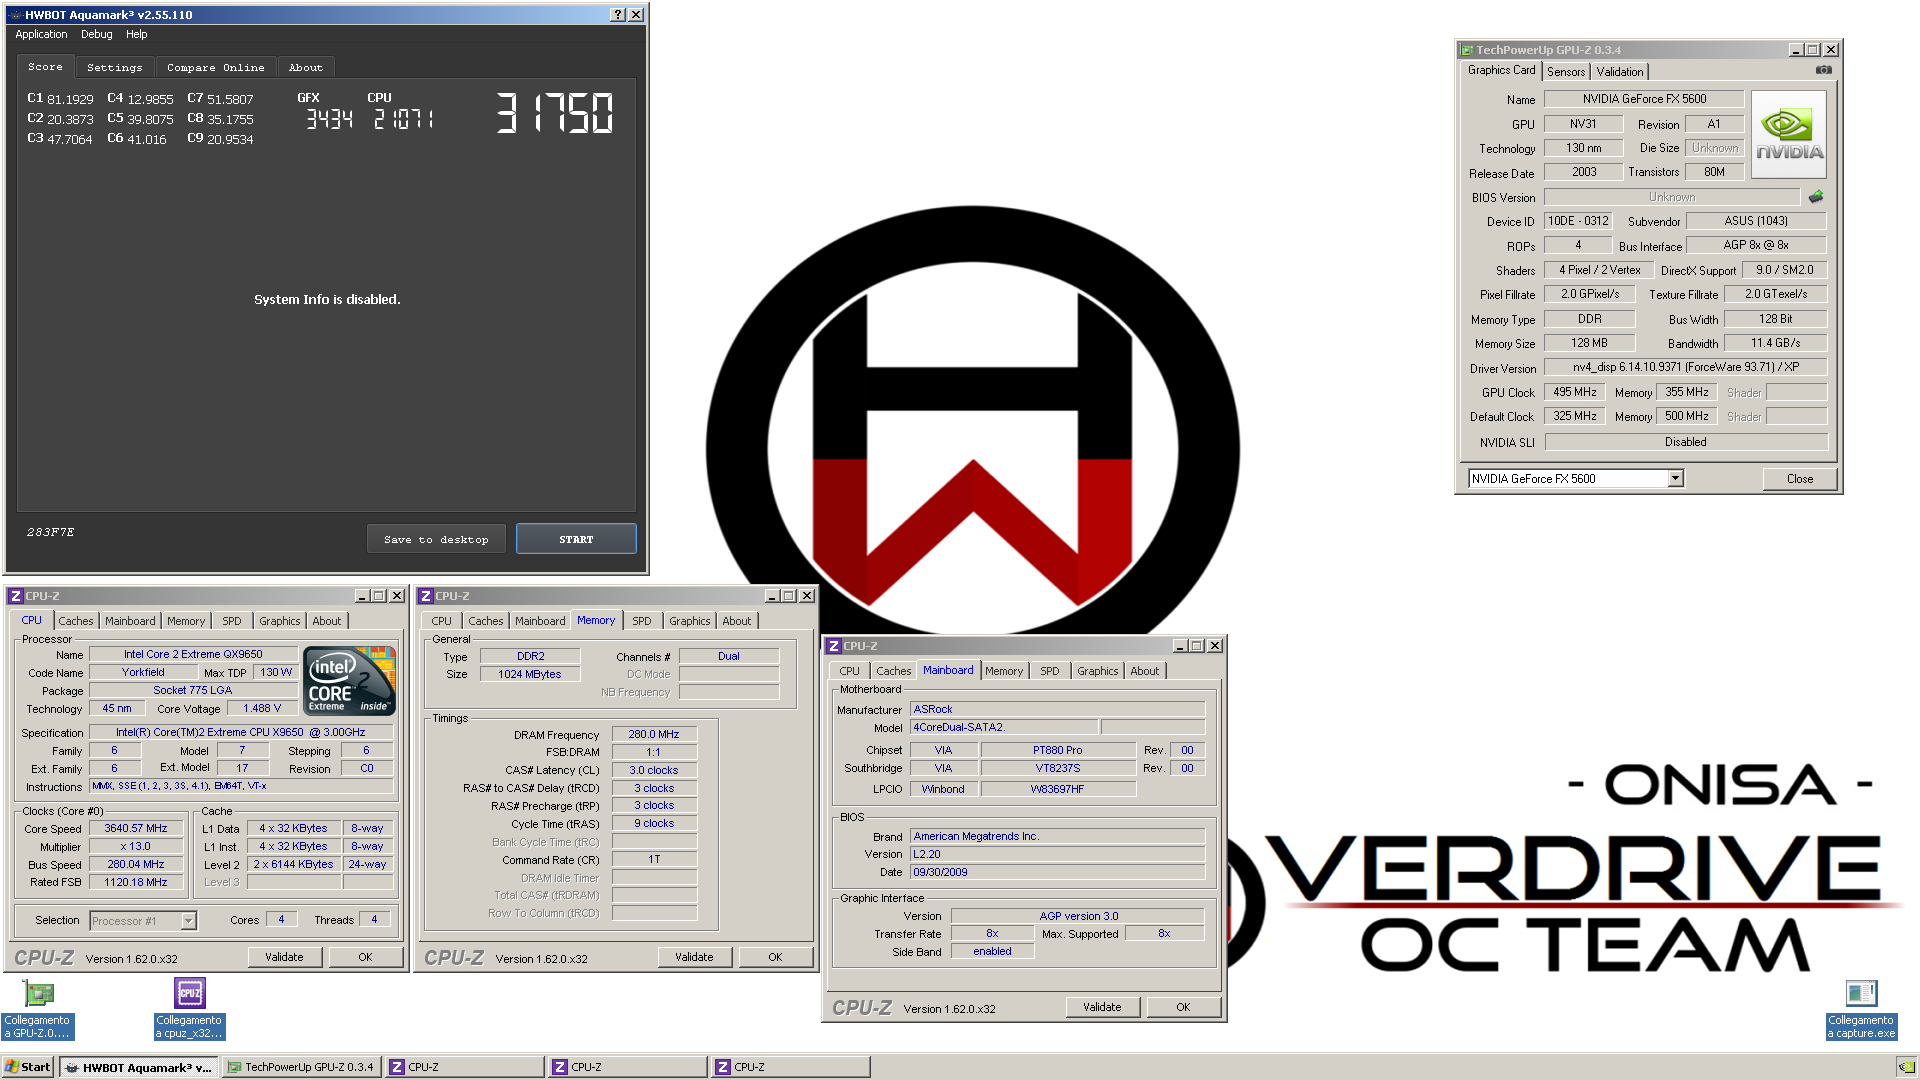Screen dimensions: 1920x1080
Task: Click the Intel Core 2 Extreme logo
Action: [x=350, y=681]
